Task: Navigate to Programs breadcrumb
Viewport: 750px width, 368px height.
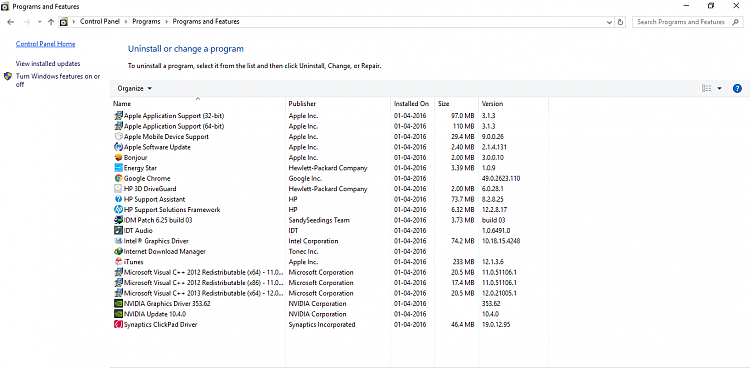Action: coord(146,22)
